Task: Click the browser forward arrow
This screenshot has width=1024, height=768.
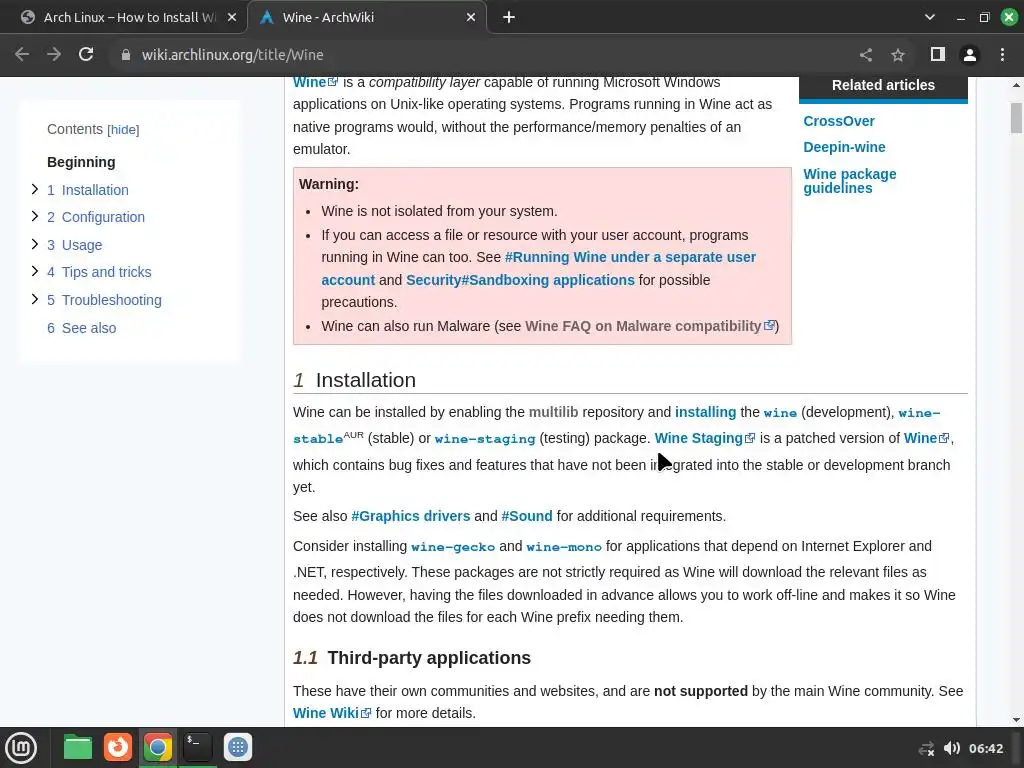Action: [54, 55]
